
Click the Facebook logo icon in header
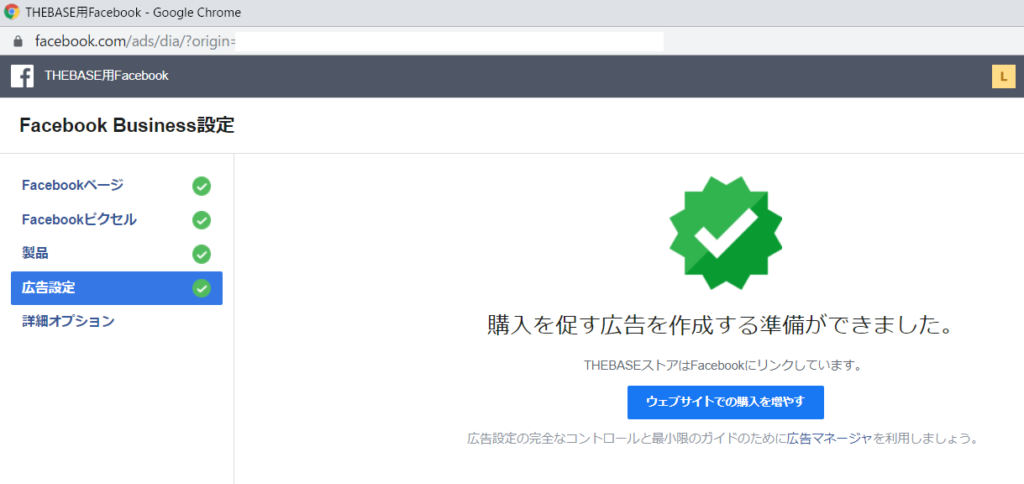point(22,76)
